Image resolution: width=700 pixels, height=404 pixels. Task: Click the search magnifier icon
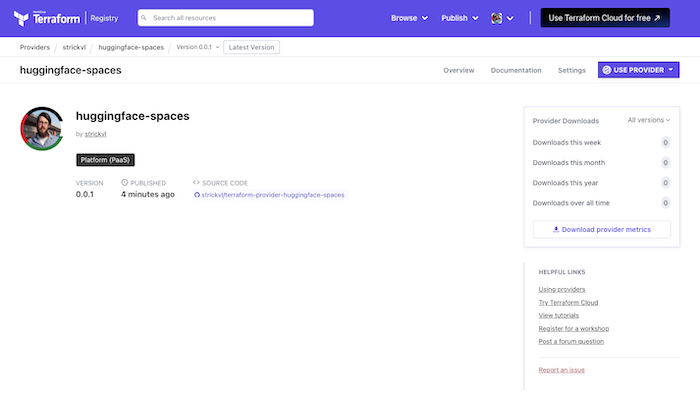(x=146, y=18)
